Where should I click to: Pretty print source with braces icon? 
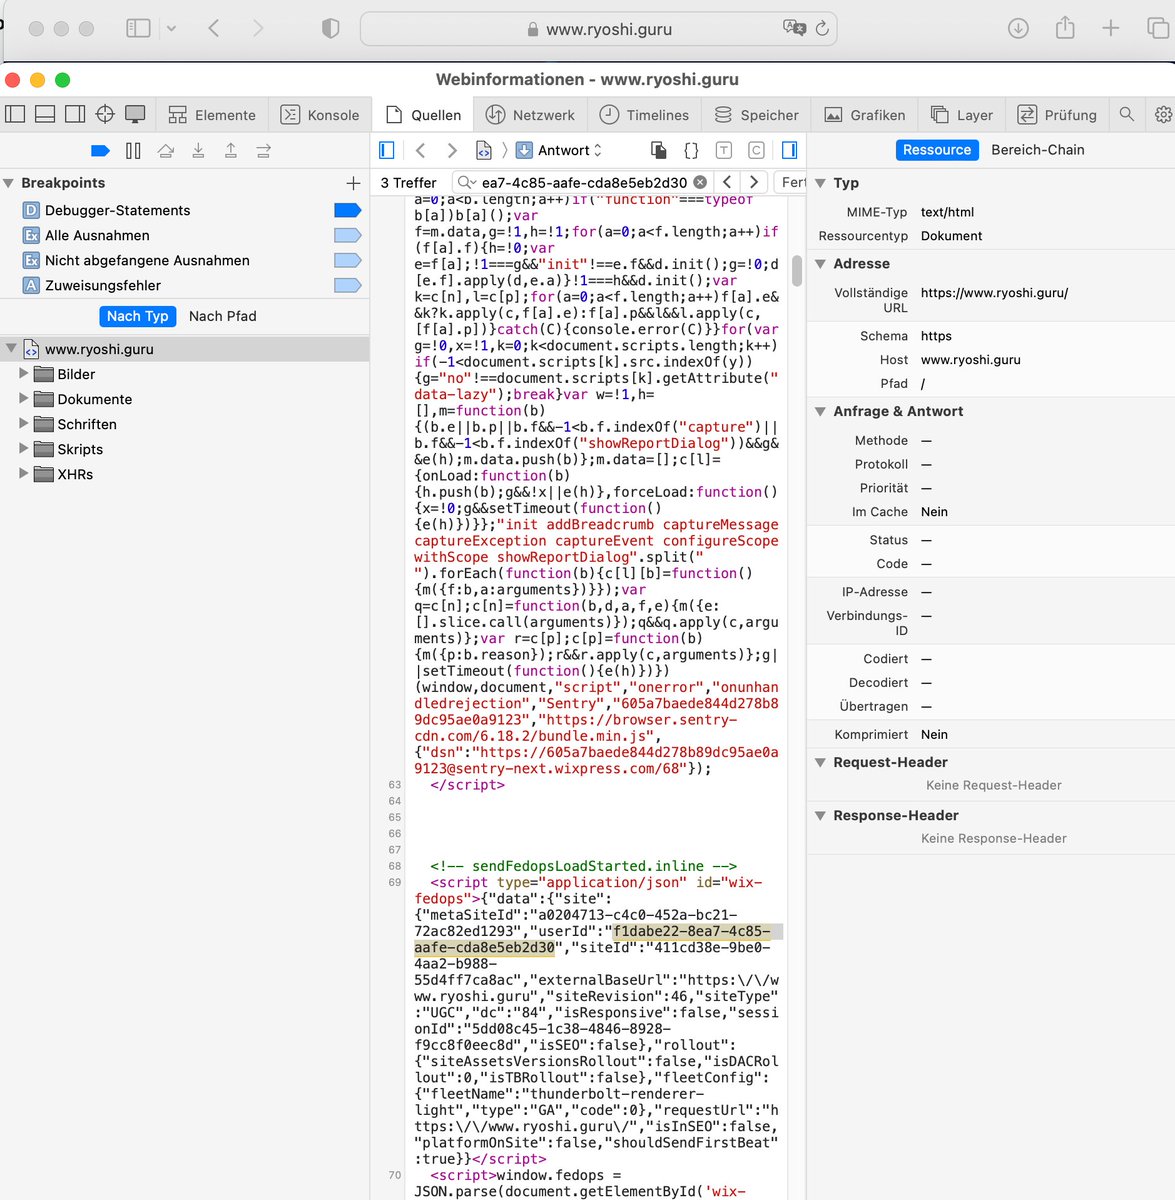point(691,150)
